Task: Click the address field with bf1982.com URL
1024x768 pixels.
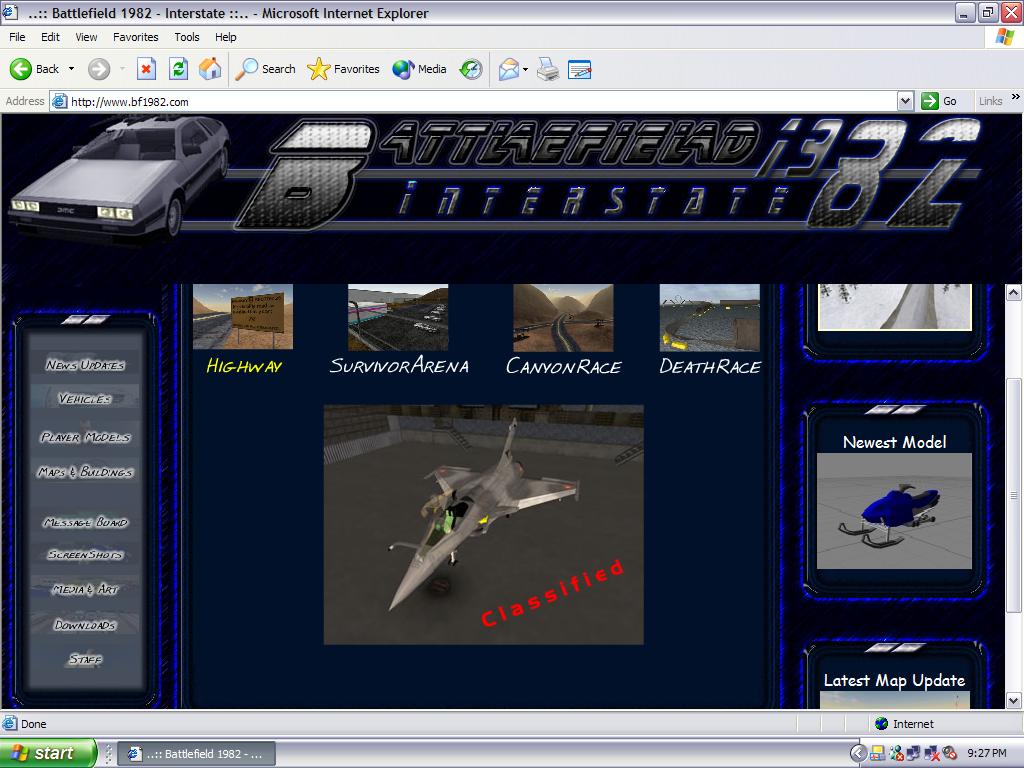Action: (482, 101)
